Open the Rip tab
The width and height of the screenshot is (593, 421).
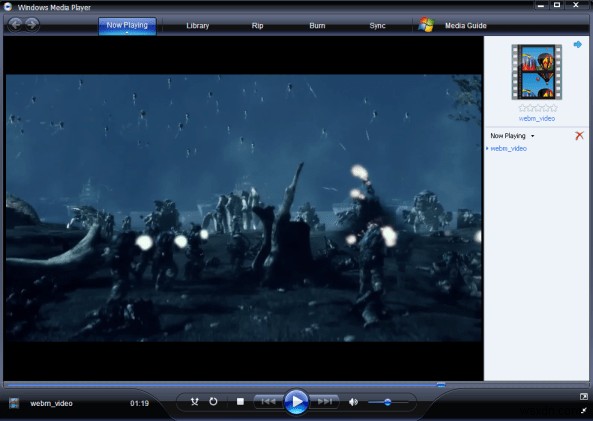click(257, 26)
